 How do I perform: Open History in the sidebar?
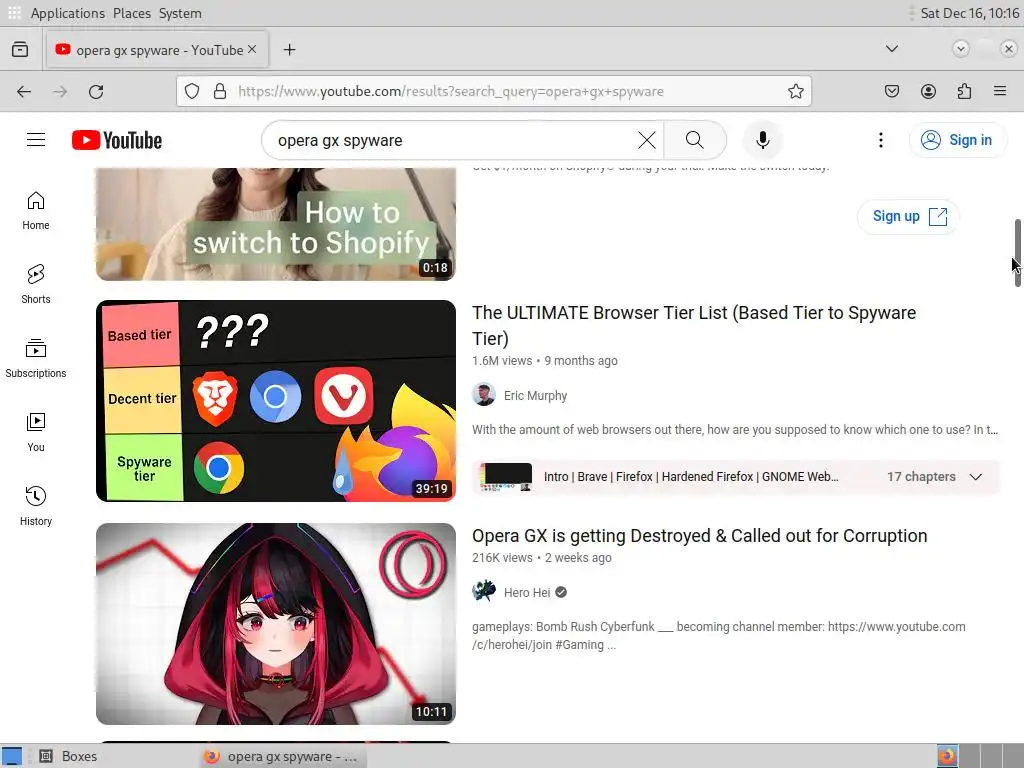tap(36, 506)
